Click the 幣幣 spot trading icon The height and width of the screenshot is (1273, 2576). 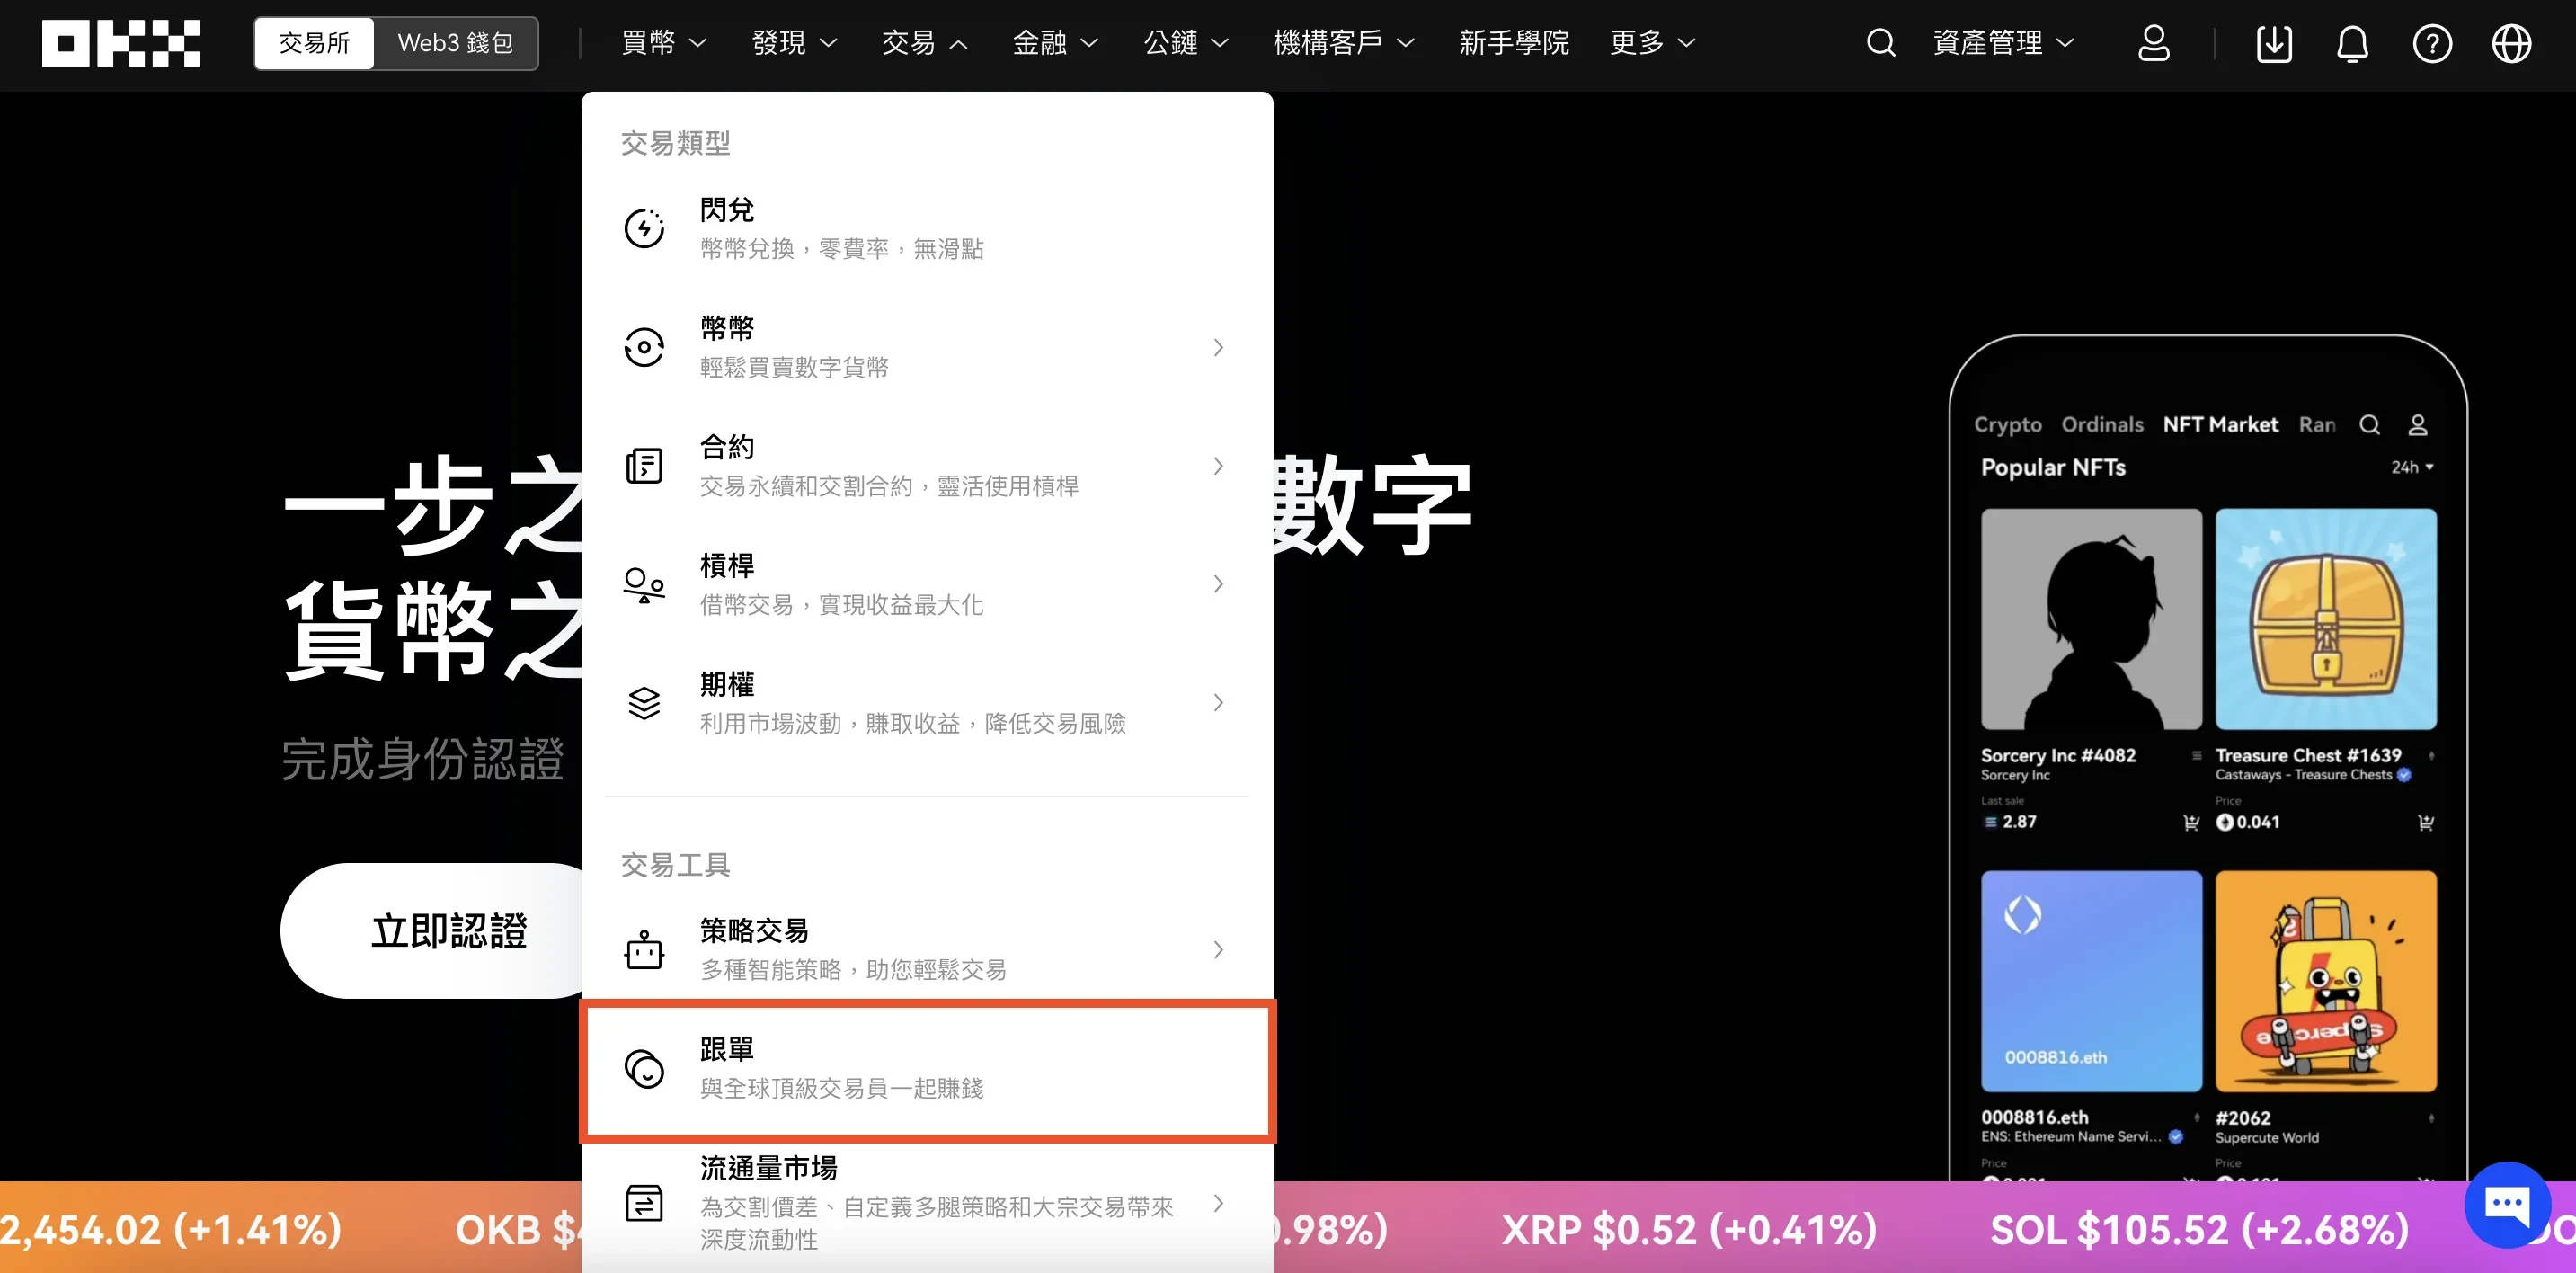click(644, 347)
